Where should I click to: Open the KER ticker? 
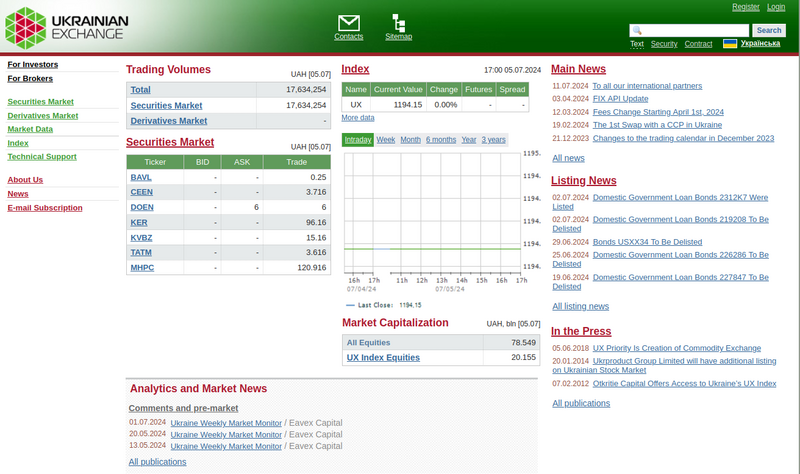coord(139,223)
